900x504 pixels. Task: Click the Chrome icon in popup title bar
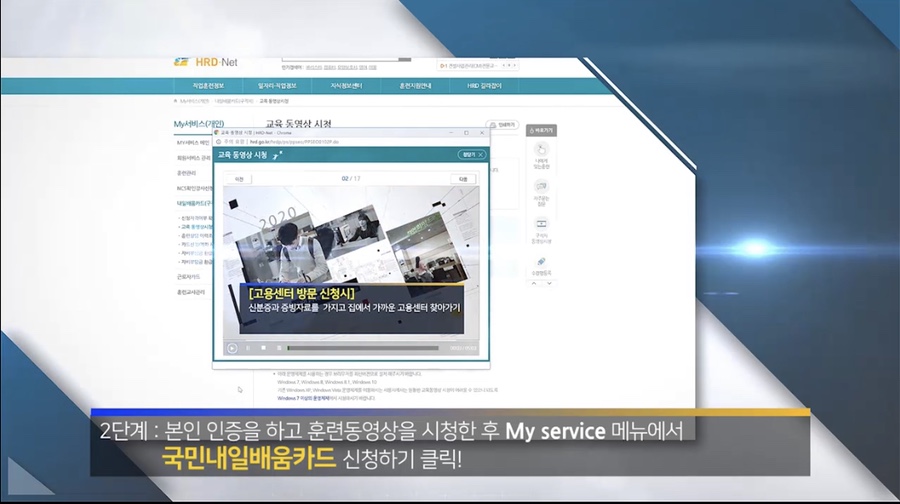(x=217, y=133)
